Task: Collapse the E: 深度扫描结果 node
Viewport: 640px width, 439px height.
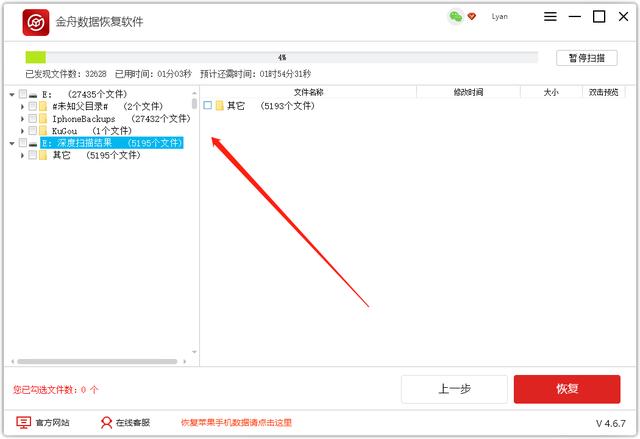Action: point(11,144)
